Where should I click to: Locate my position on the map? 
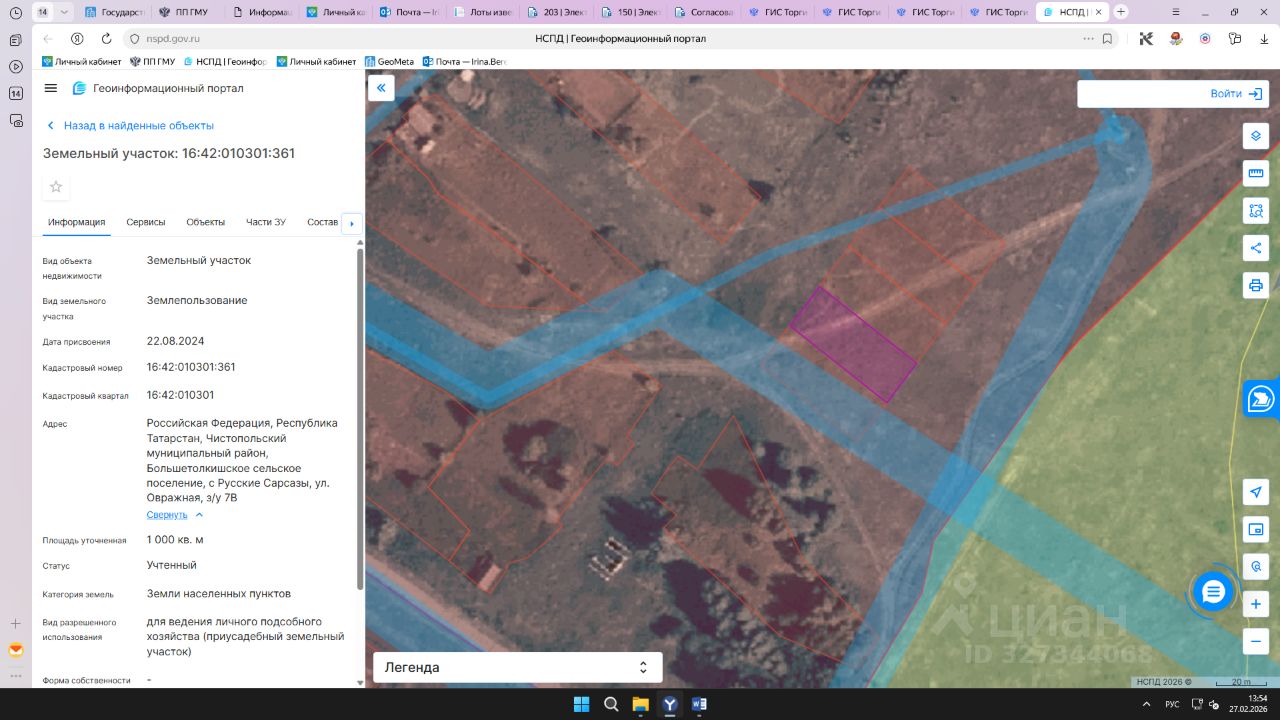pos(1256,492)
